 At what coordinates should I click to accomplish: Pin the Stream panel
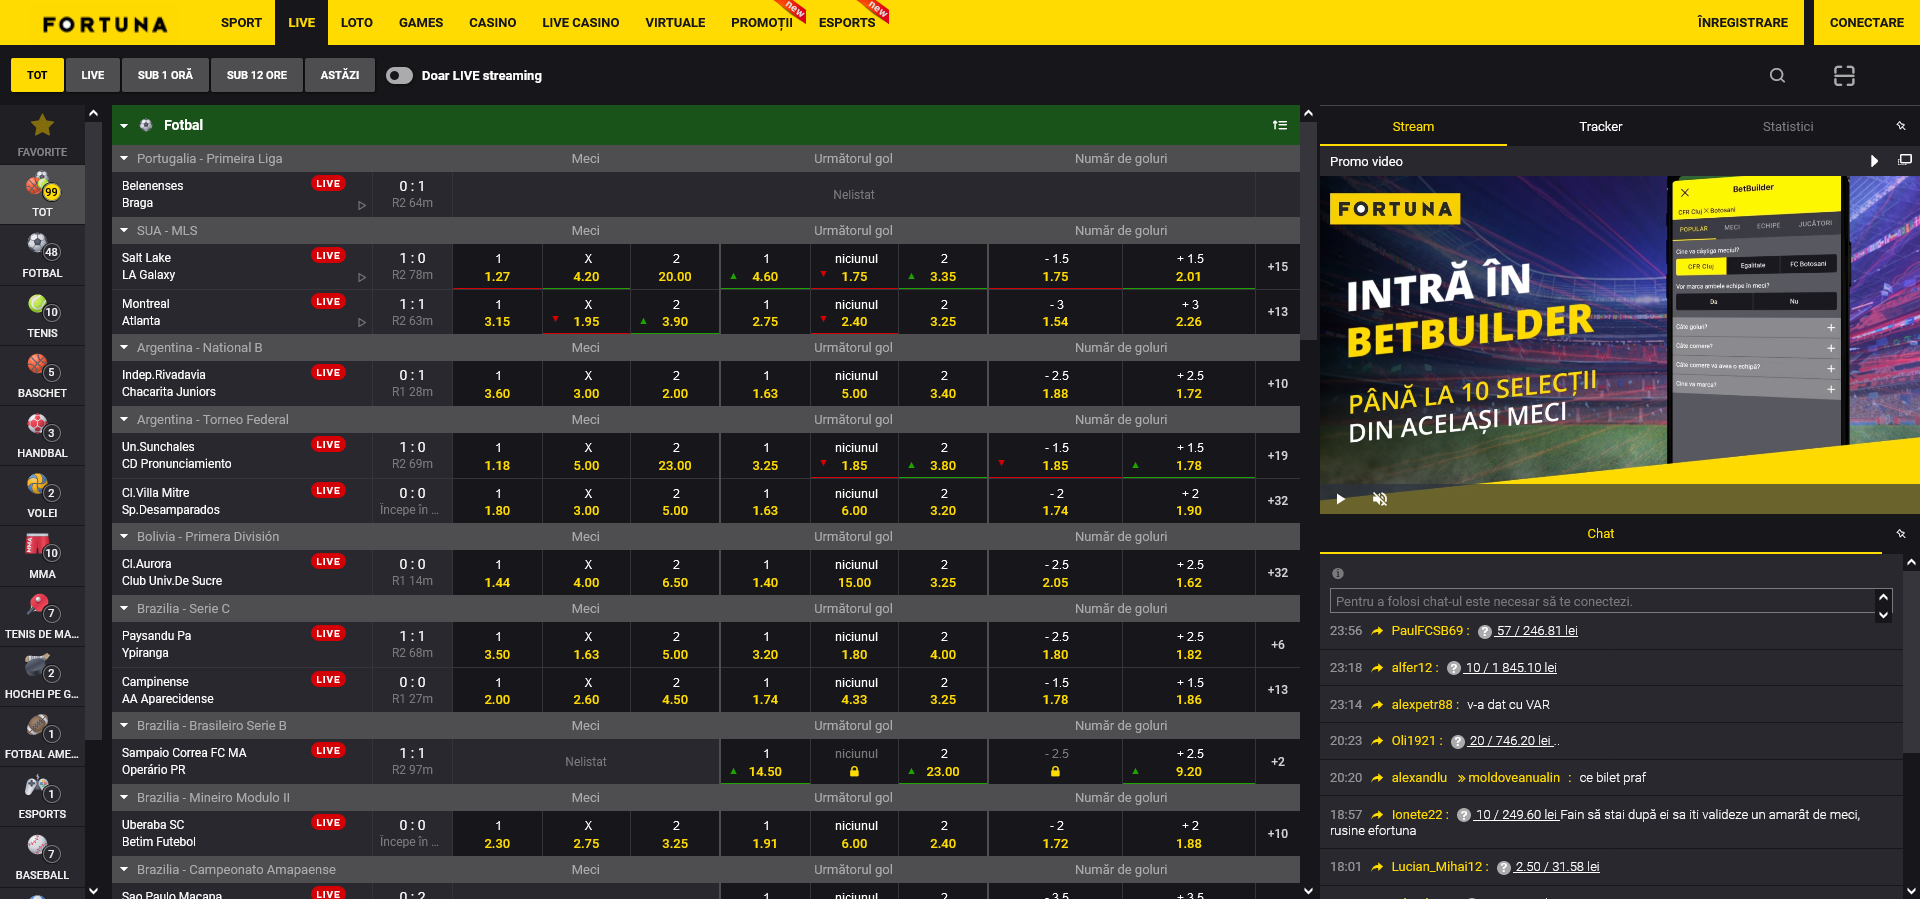click(x=1901, y=126)
